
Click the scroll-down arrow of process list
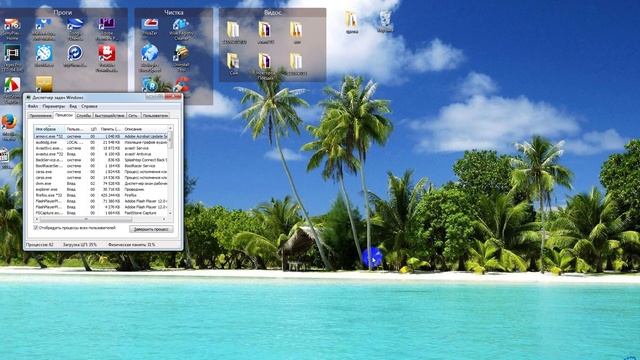pyautogui.click(x=171, y=213)
